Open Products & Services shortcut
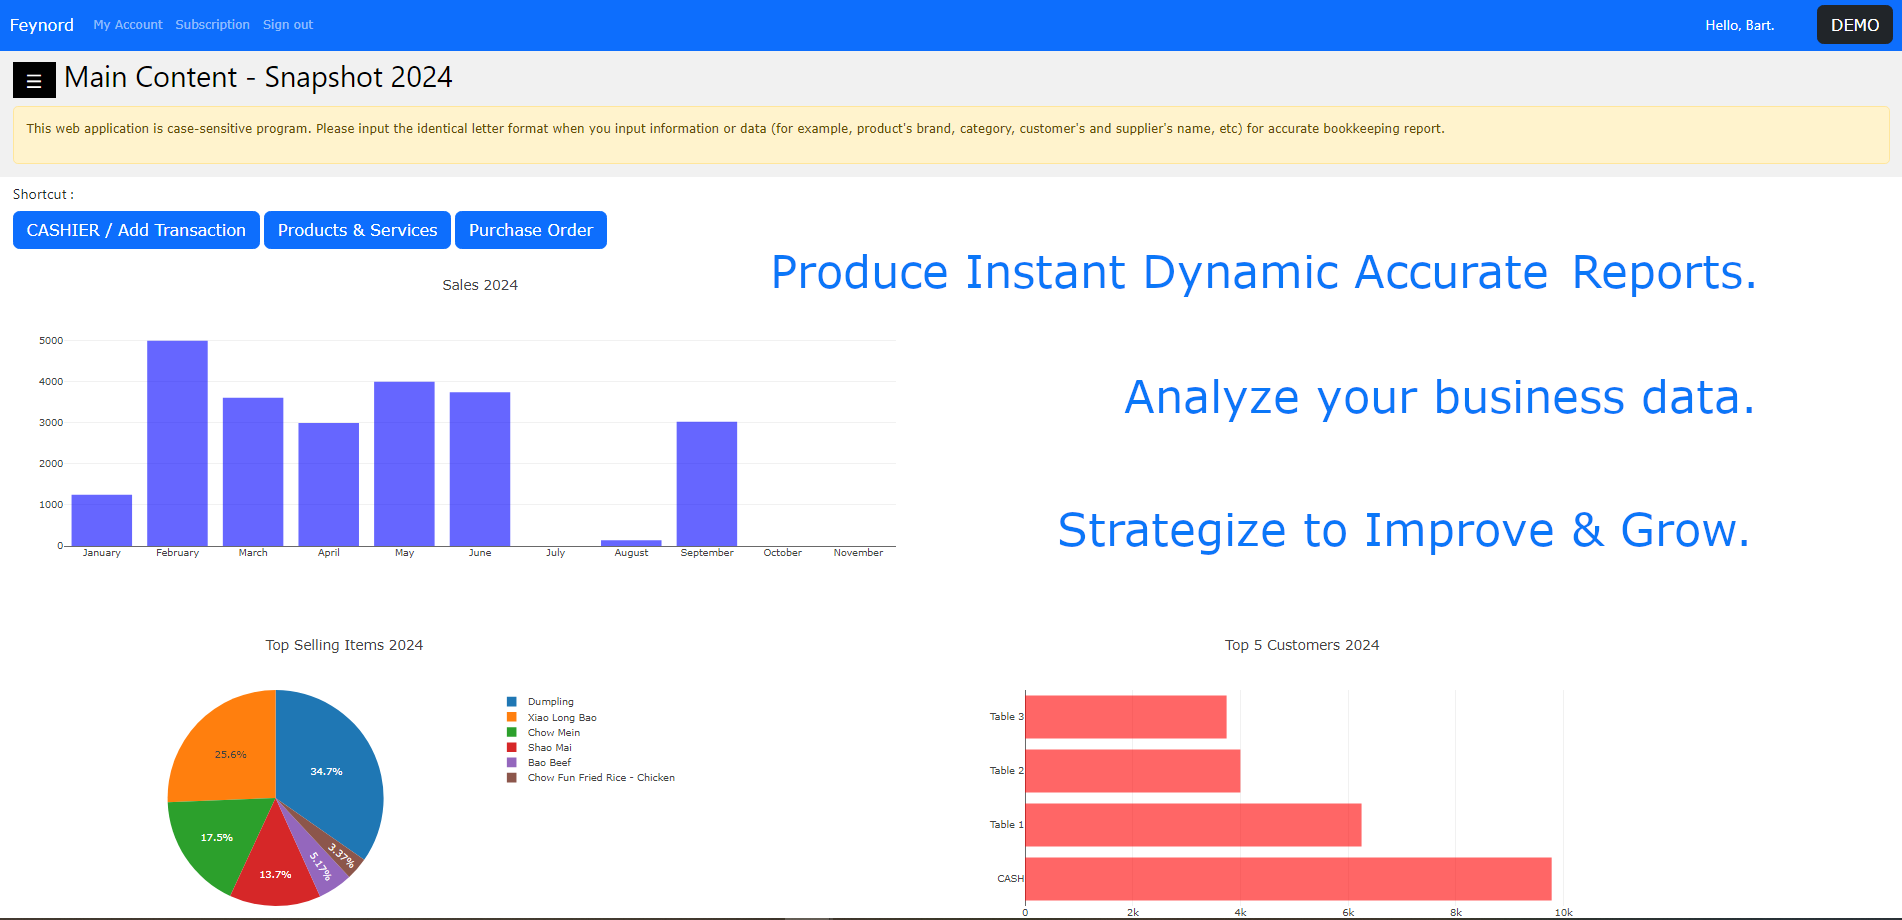 coord(357,230)
